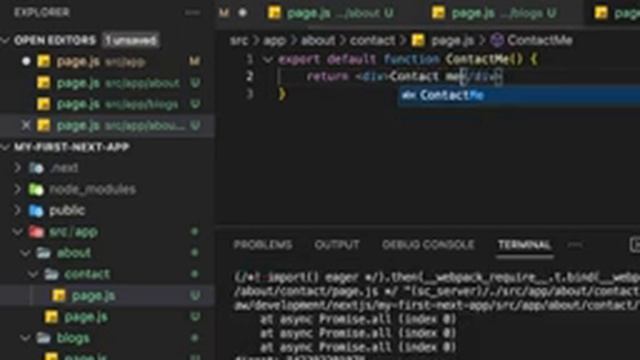The image size is (640, 360).
Task: Click the JS file icon of page.js src/app/blogs
Action: [x=44, y=104]
